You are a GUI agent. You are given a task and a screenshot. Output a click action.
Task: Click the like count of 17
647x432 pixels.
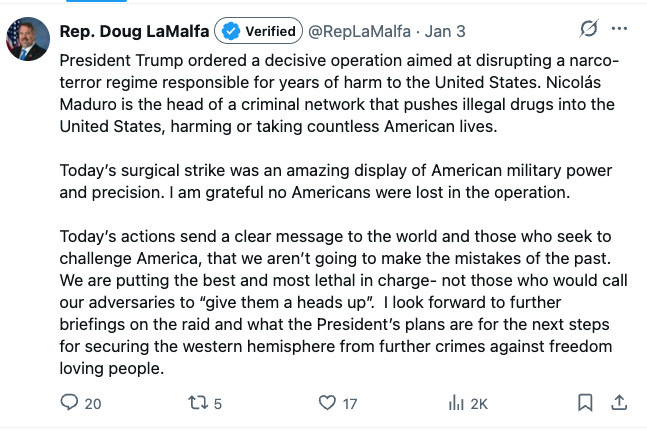(349, 404)
